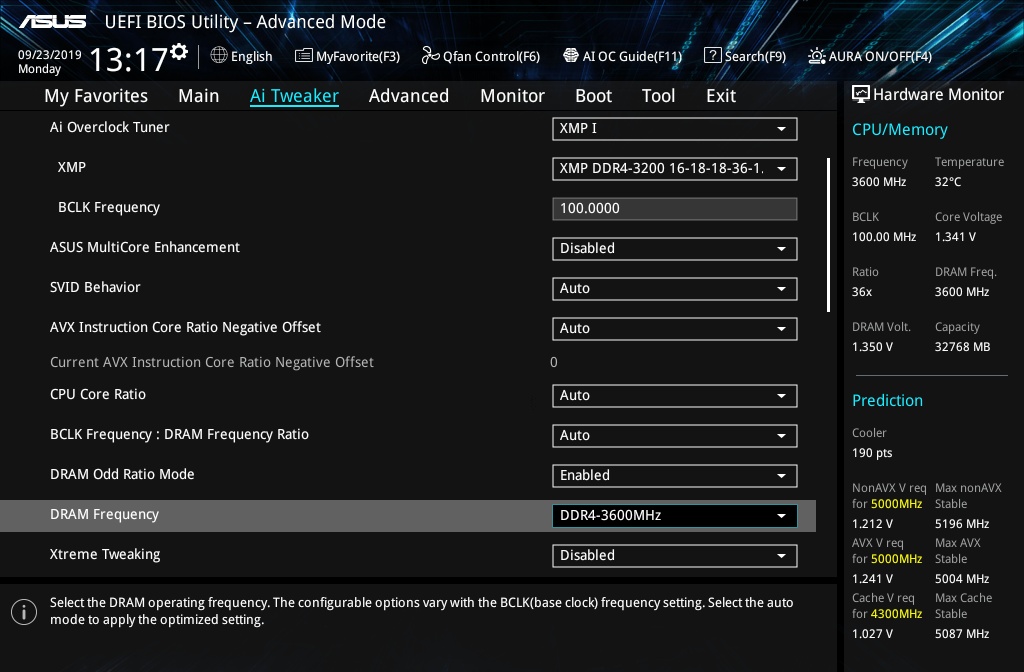This screenshot has width=1024, height=672.
Task: Click the gear icon beside the clock
Action: click(179, 51)
